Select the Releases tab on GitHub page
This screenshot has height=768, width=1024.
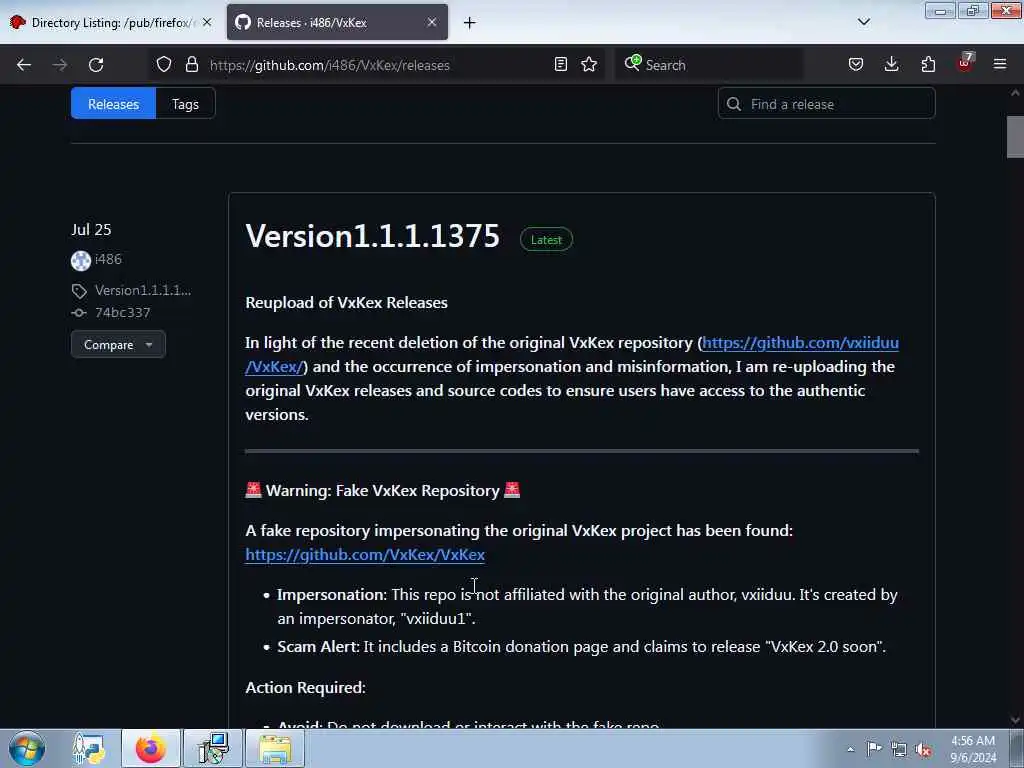113,104
